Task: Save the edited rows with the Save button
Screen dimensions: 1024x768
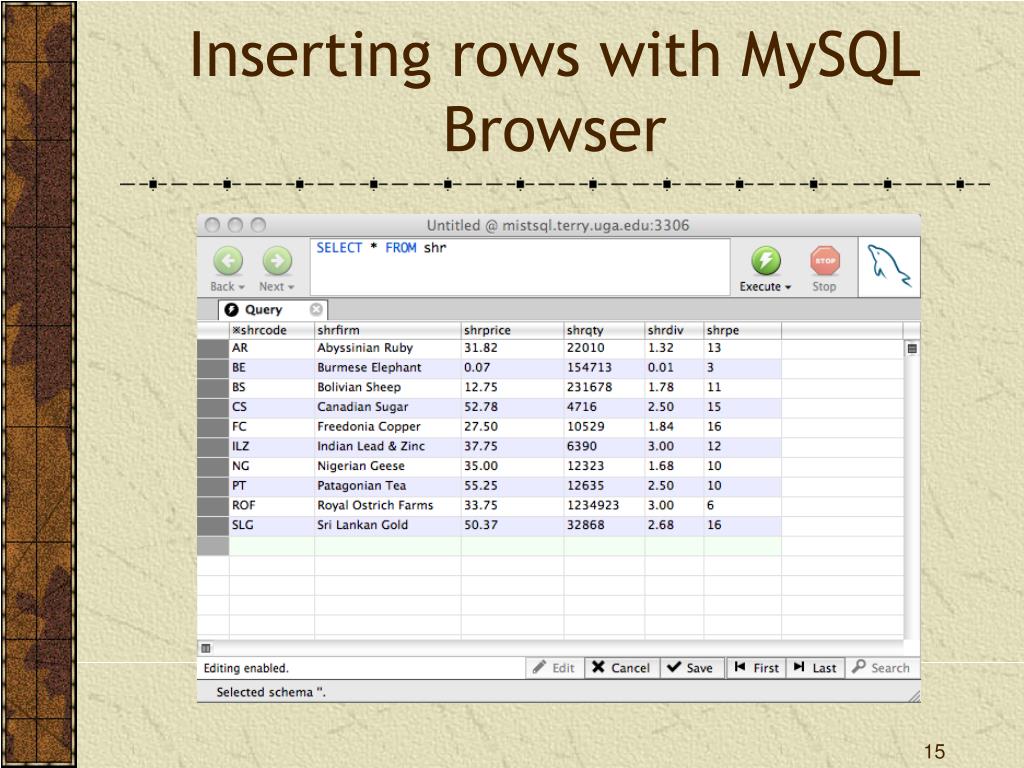Action: coord(691,668)
